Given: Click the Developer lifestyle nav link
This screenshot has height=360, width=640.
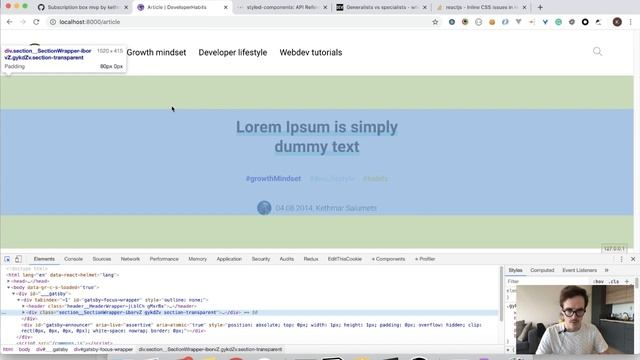Looking at the screenshot, I should coord(233,53).
